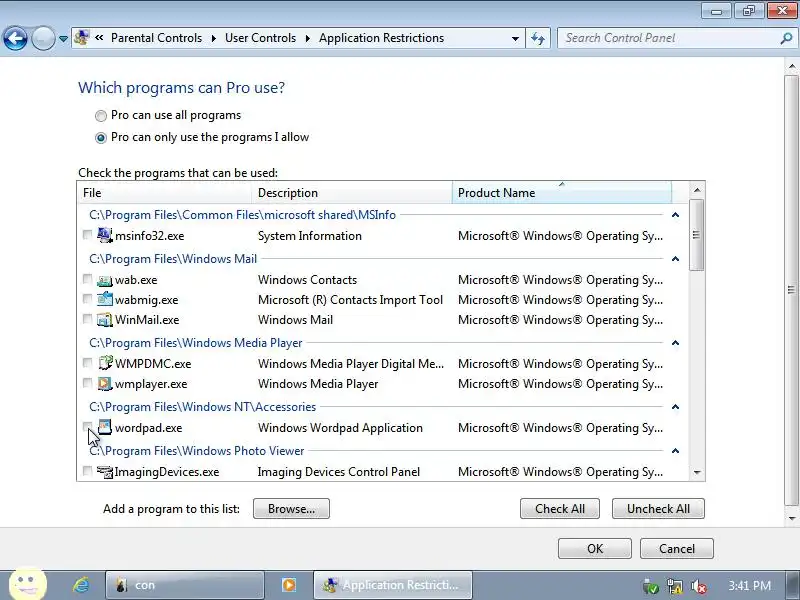Screen dimensions: 800x600
Task: Collapse the Common Files\MSInfo group
Action: coord(676,215)
